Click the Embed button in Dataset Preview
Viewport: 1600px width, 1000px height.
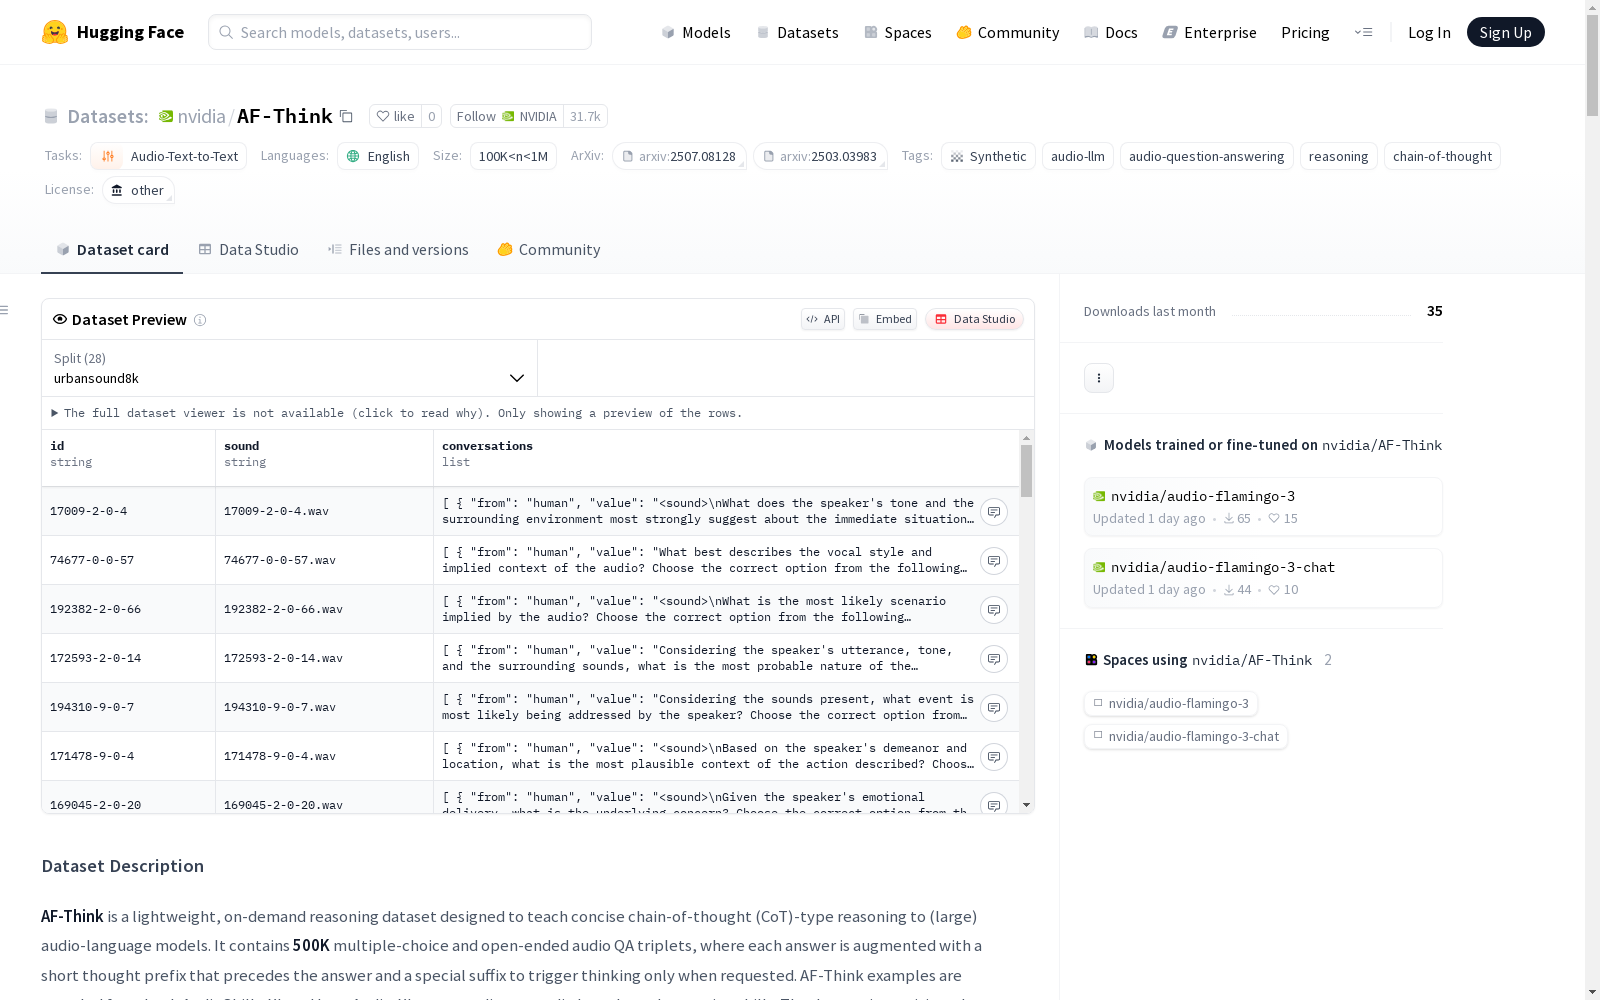(x=885, y=319)
